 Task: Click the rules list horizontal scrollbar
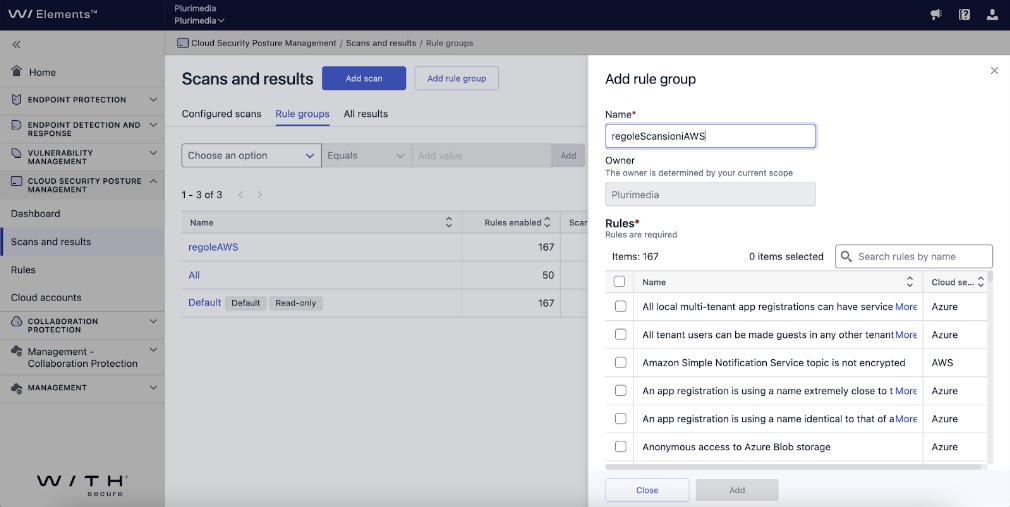[x=793, y=467]
